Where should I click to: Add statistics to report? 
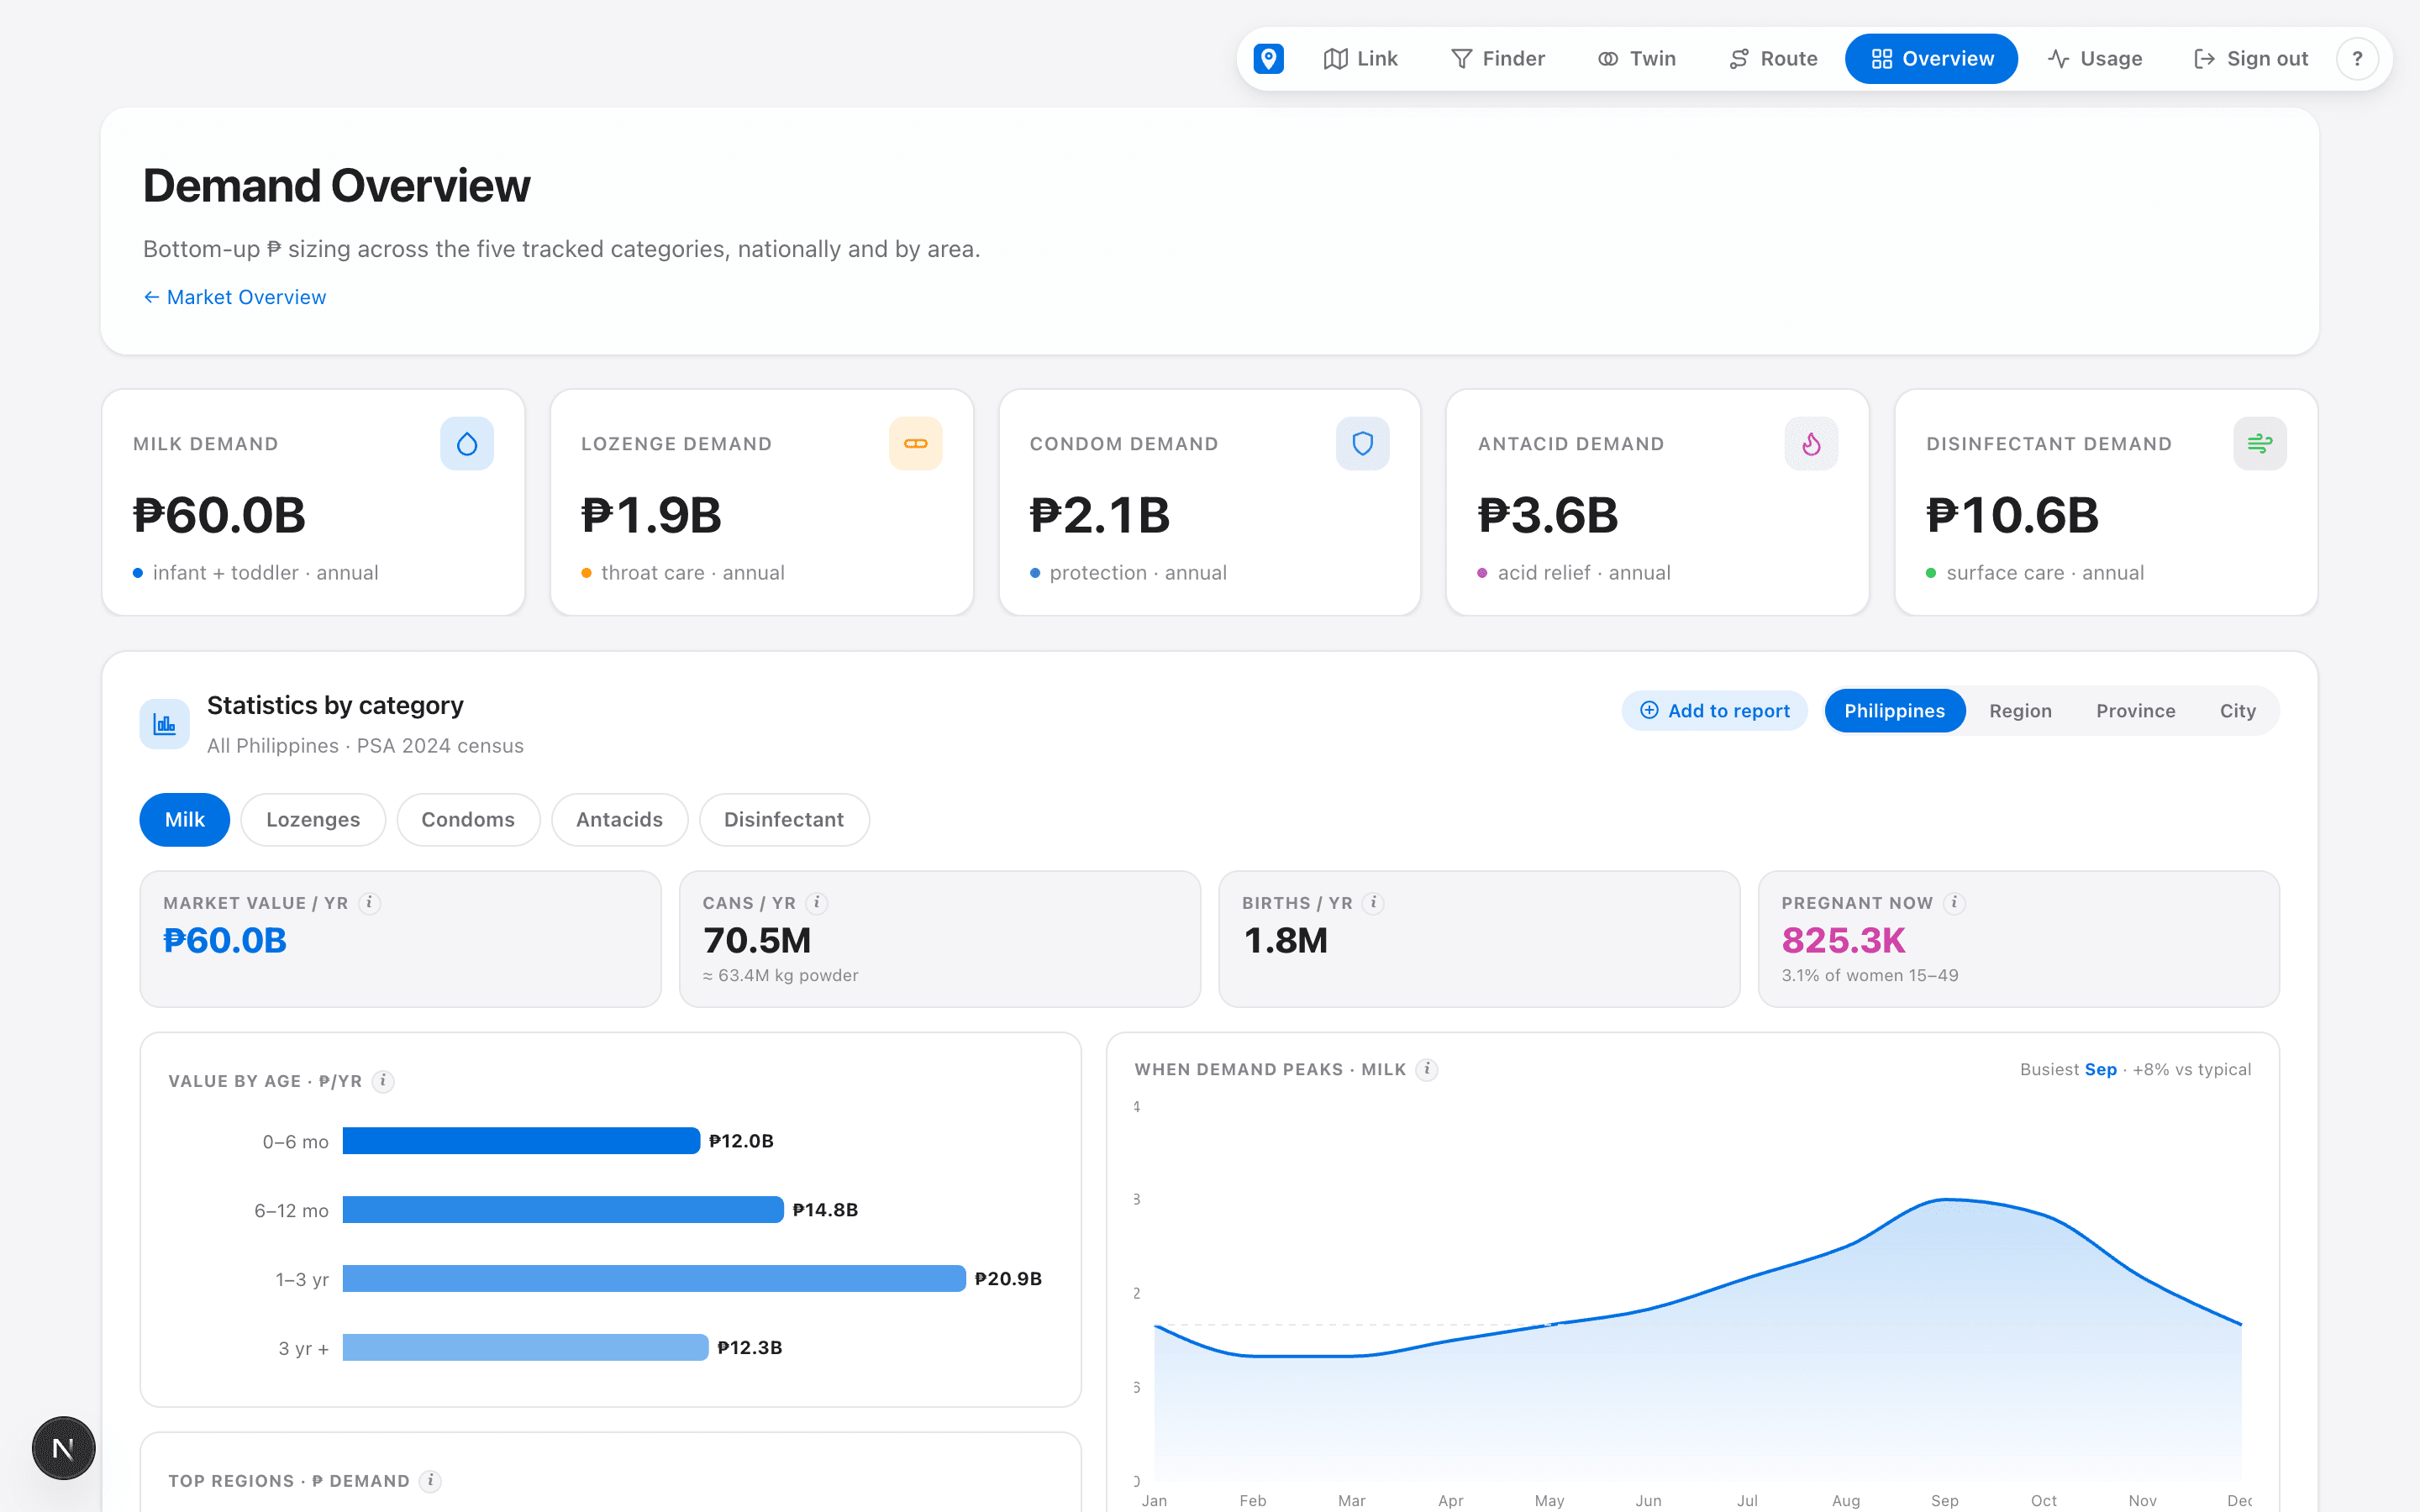coord(1714,711)
